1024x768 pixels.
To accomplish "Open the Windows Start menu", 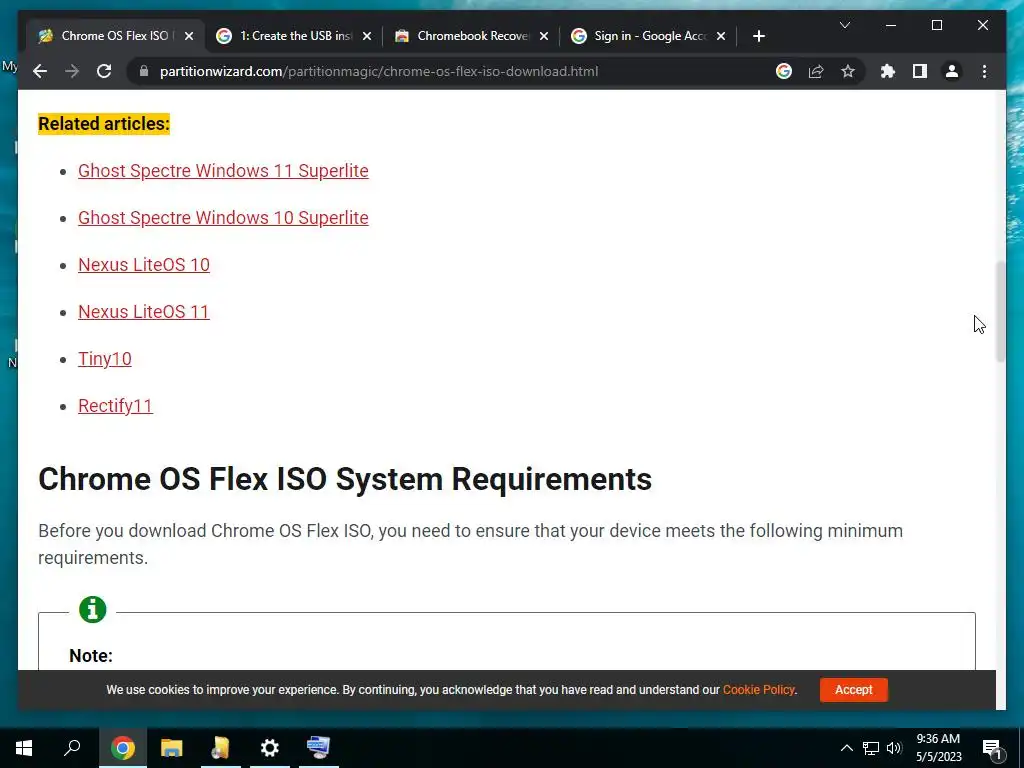I will click(x=24, y=748).
